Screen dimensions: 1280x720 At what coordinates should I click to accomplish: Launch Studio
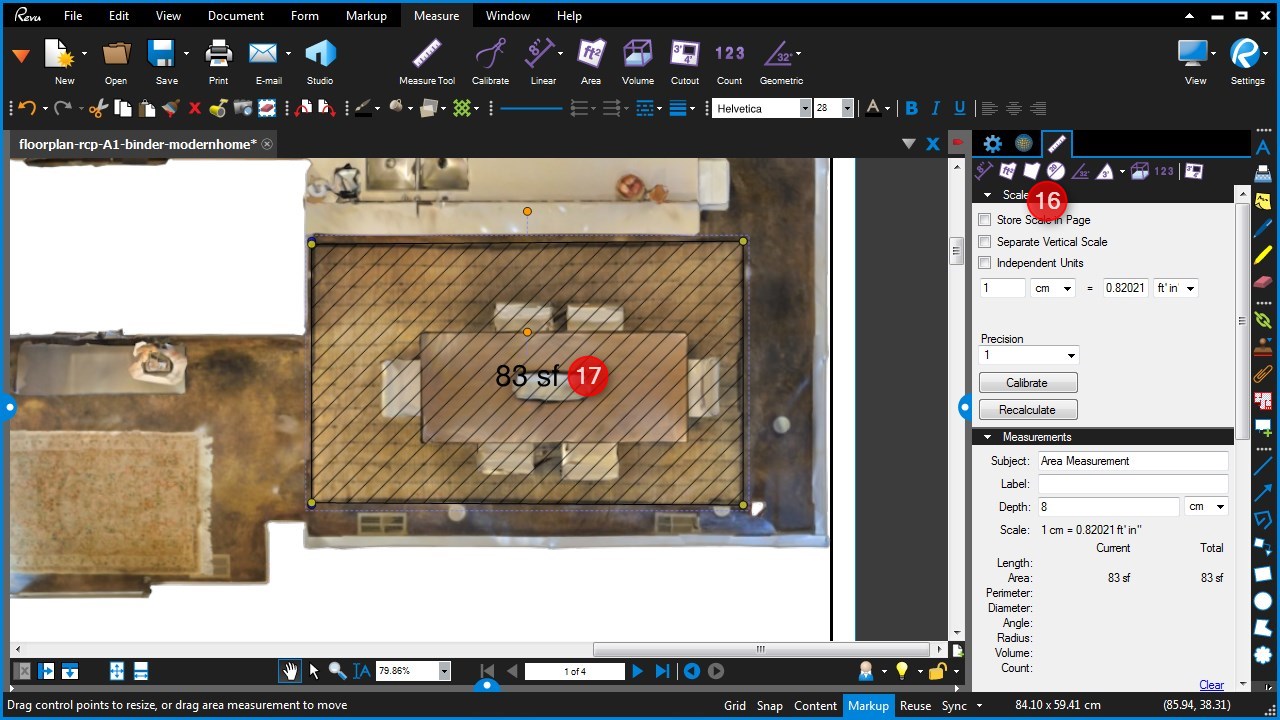point(320,62)
